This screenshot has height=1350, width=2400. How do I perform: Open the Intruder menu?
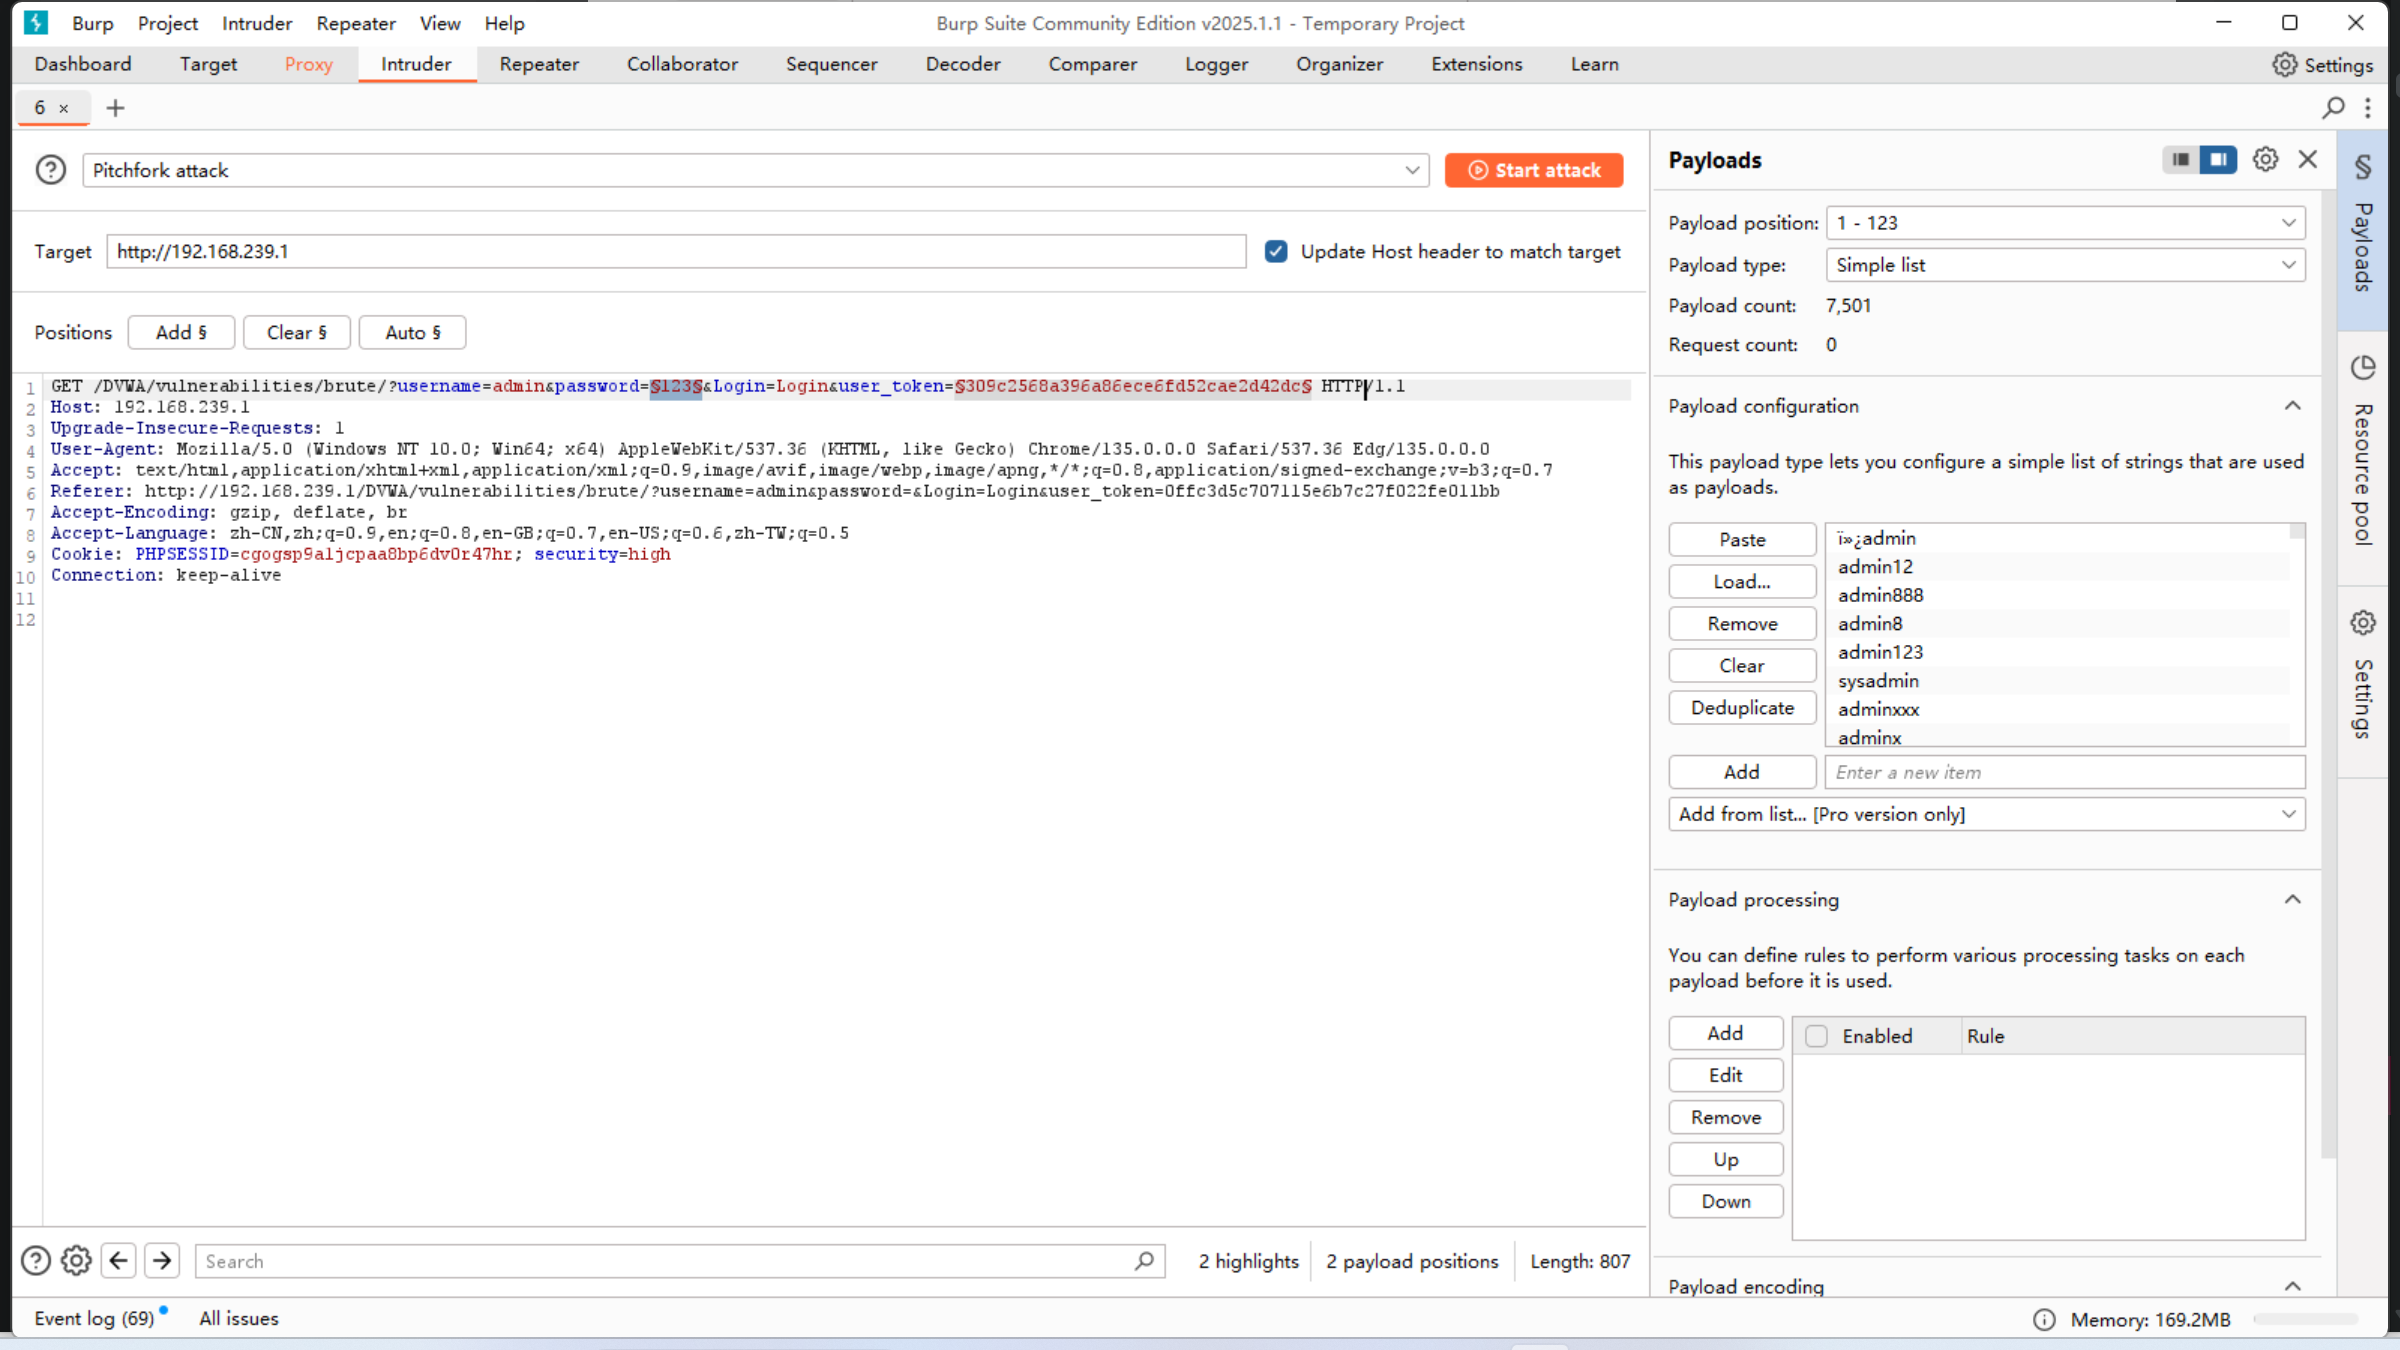[x=257, y=23]
